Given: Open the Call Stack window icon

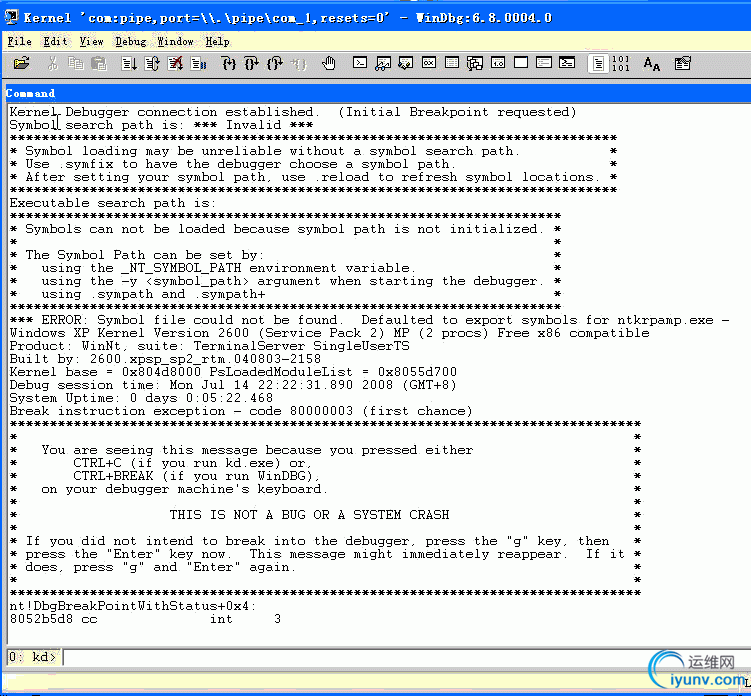Looking at the screenshot, I should [x=475, y=63].
